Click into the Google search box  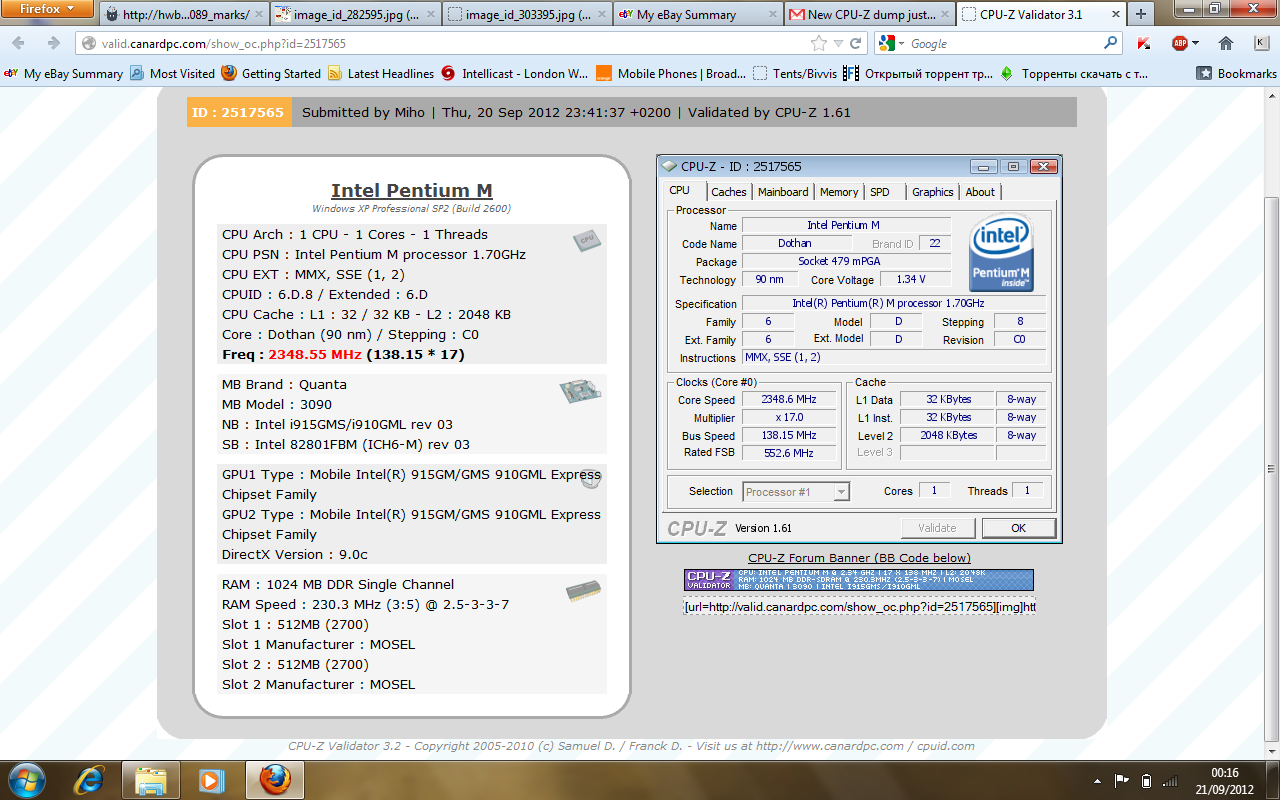click(1005, 43)
